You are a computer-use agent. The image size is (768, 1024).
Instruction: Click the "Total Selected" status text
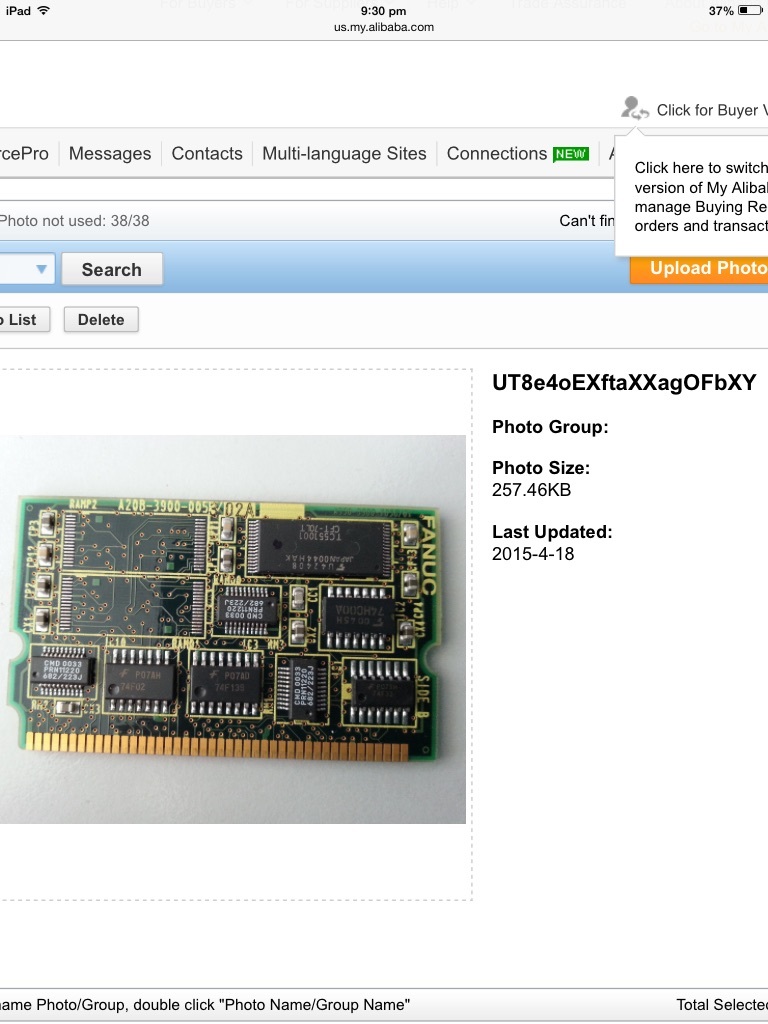[x=722, y=1004]
